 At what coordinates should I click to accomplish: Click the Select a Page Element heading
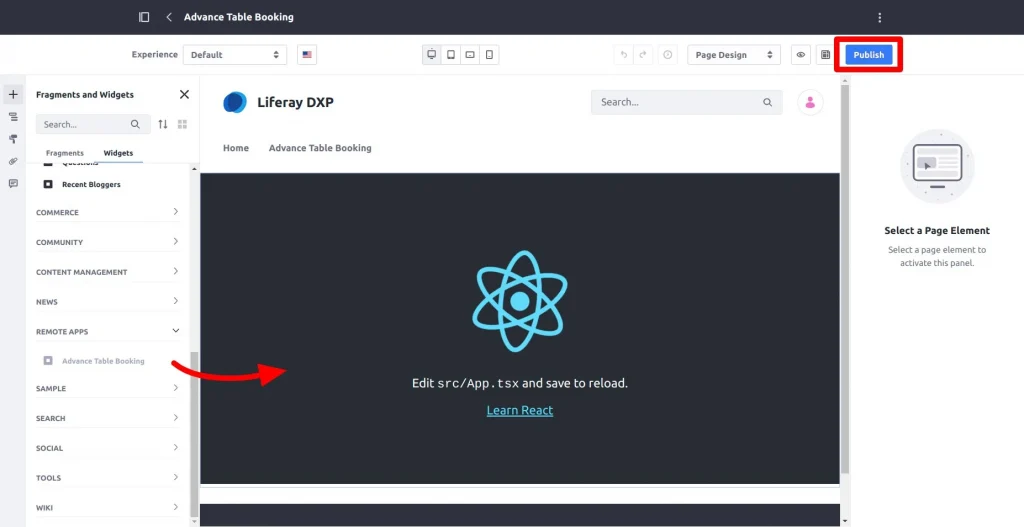click(937, 231)
